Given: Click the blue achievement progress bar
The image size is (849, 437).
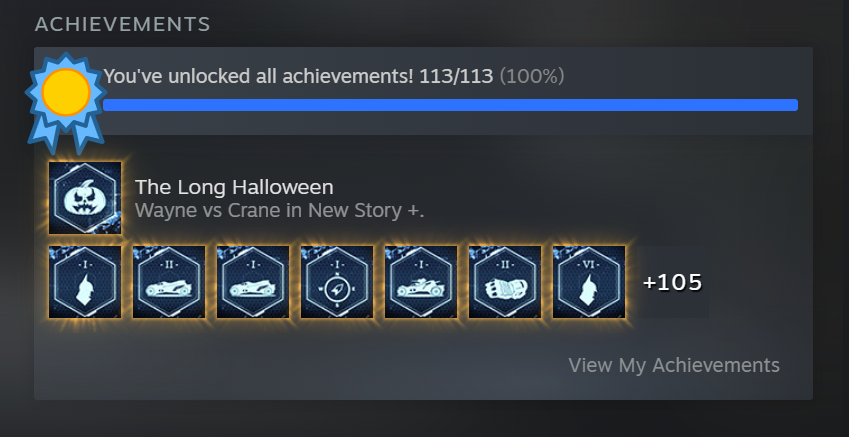Looking at the screenshot, I should pos(450,105).
